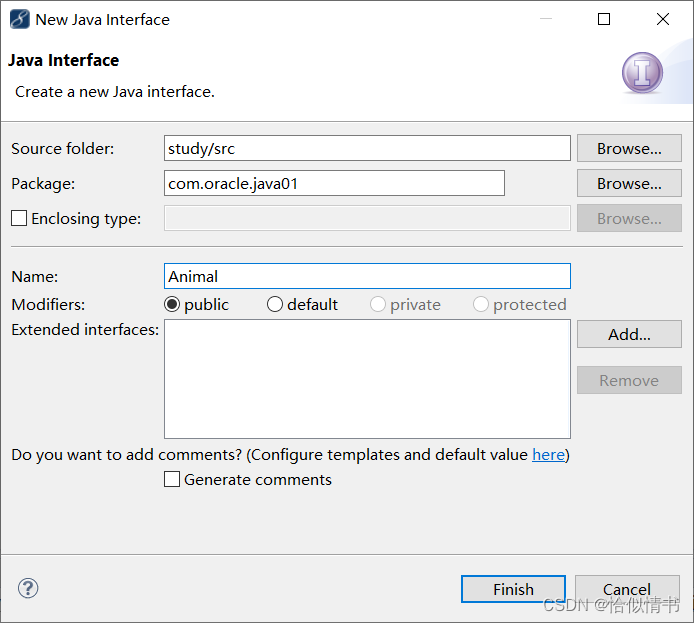This screenshot has height=623, width=694.
Task: Browse for the Source folder
Action: point(629,148)
